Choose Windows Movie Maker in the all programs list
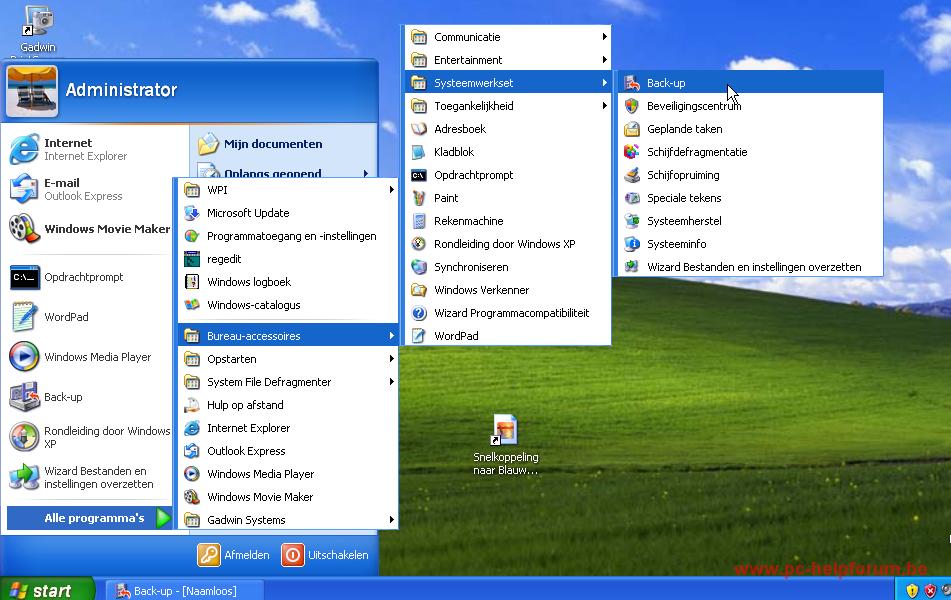This screenshot has height=600, width=951. point(288,497)
